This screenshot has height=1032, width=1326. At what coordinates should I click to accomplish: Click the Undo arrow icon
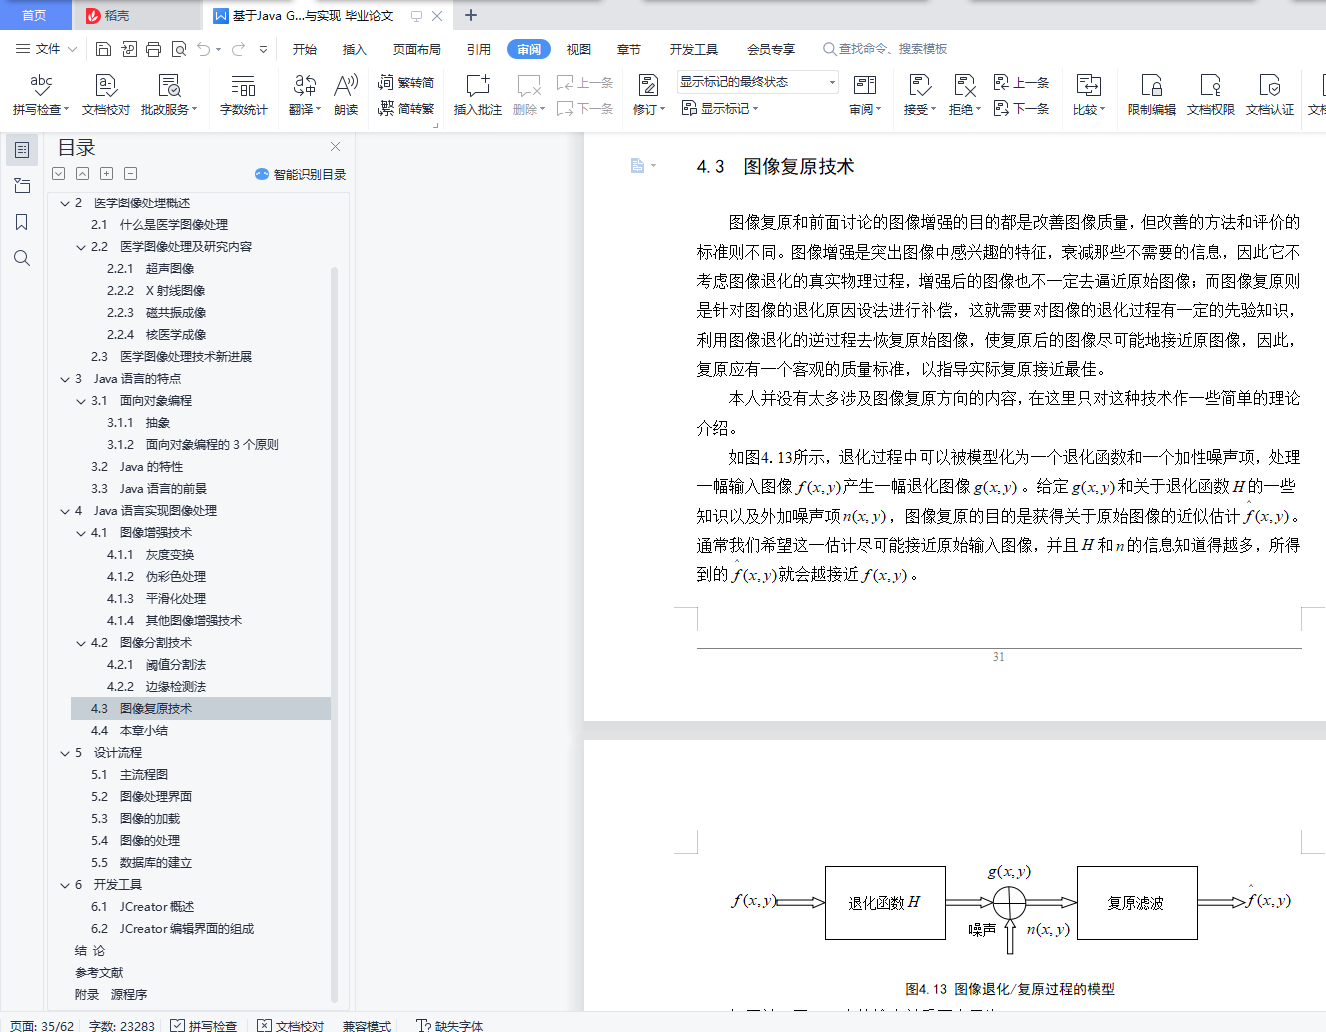pyautogui.click(x=204, y=49)
